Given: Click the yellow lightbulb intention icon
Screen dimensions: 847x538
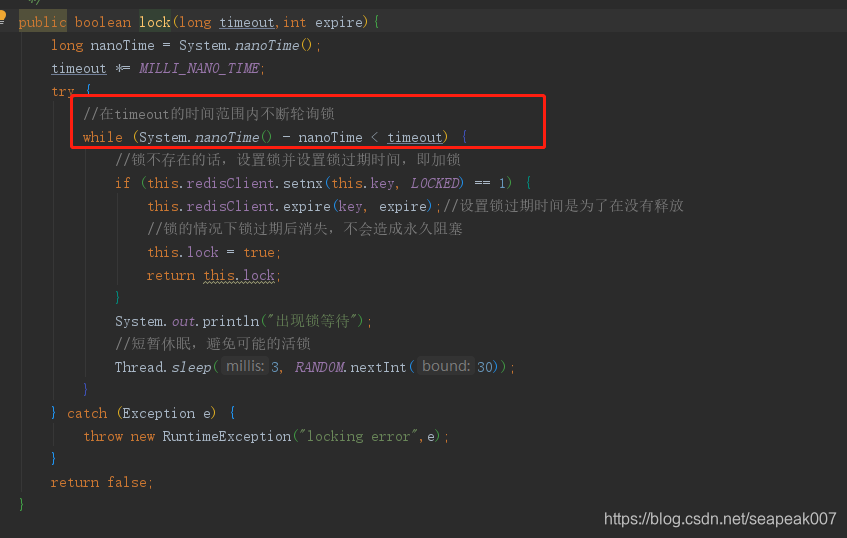Looking at the screenshot, I should pyautogui.click(x=2, y=16).
